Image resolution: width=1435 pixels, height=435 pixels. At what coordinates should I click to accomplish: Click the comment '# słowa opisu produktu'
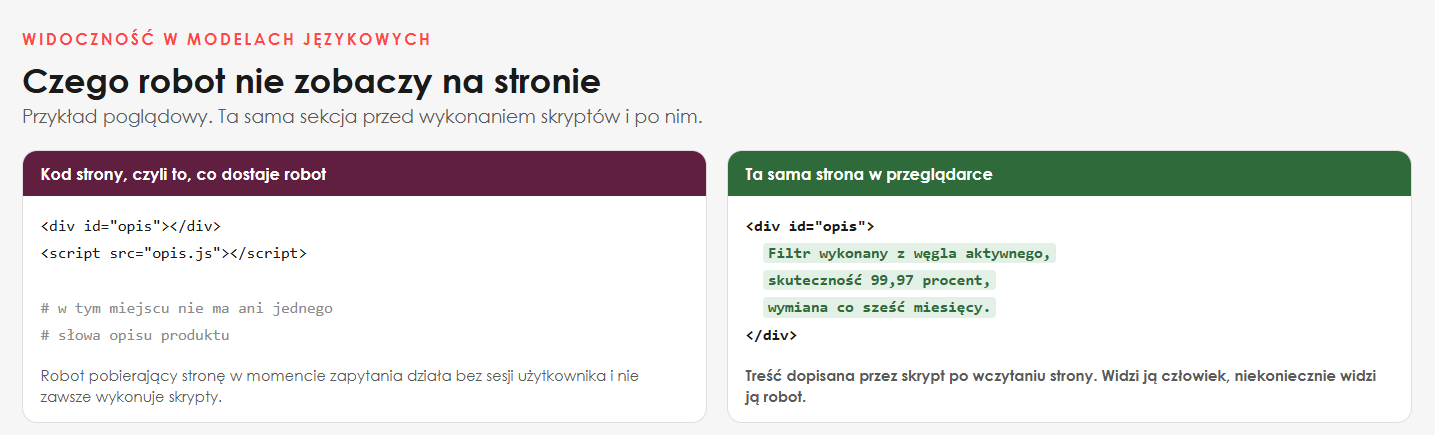tap(135, 335)
